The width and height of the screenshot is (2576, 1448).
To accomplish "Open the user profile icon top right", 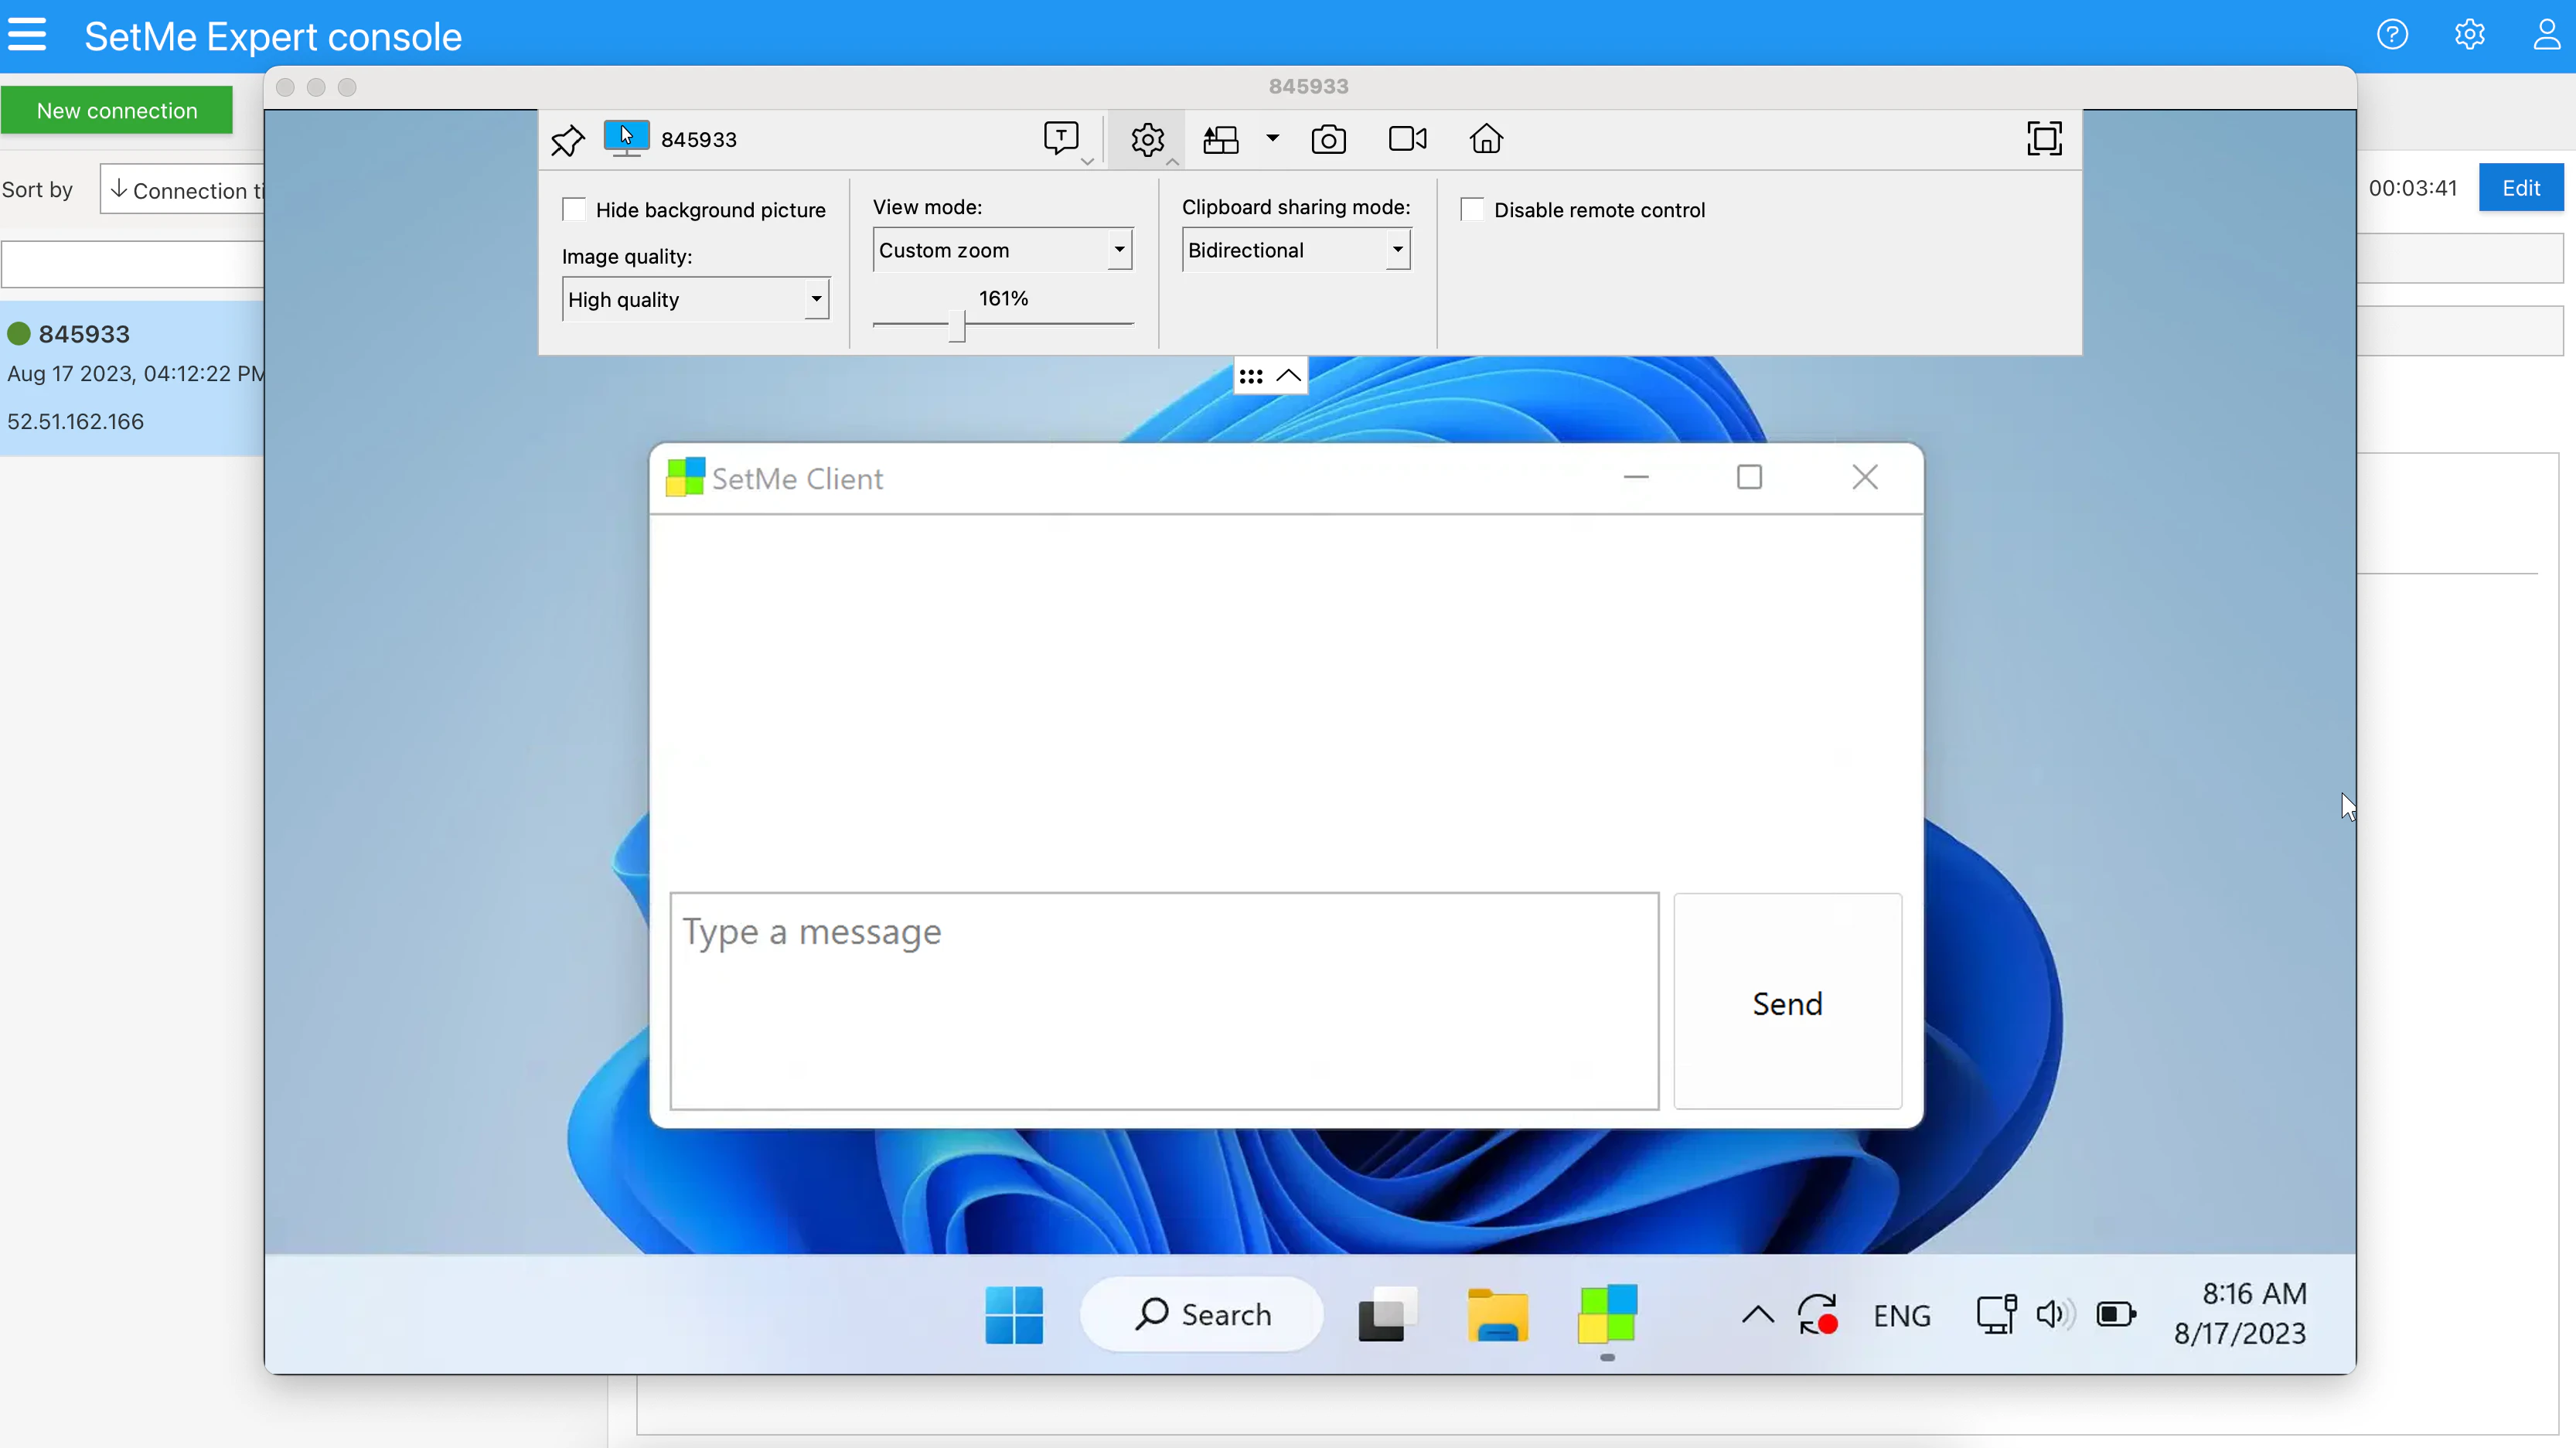I will pyautogui.click(x=2545, y=35).
